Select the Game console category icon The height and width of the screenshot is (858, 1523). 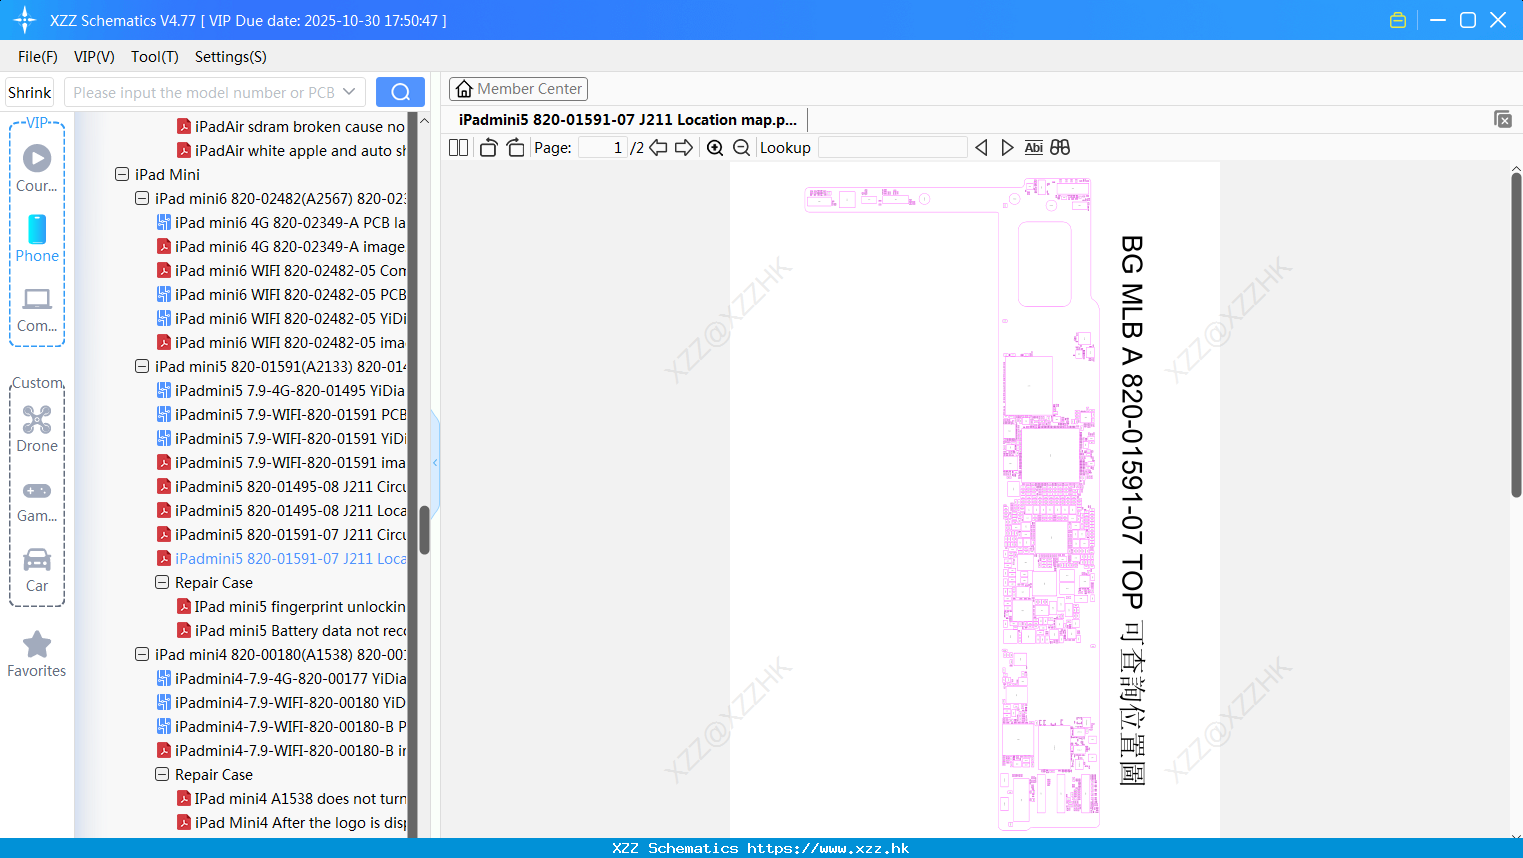pos(37,500)
